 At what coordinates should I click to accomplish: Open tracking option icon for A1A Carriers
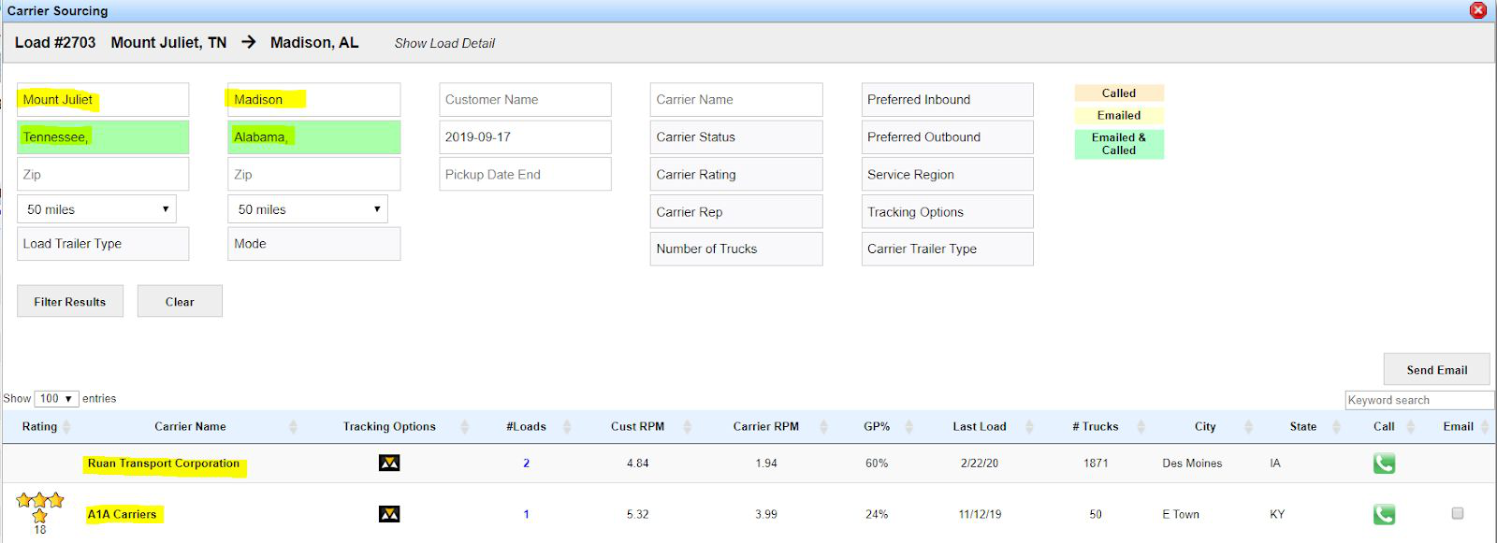pyautogui.click(x=389, y=514)
